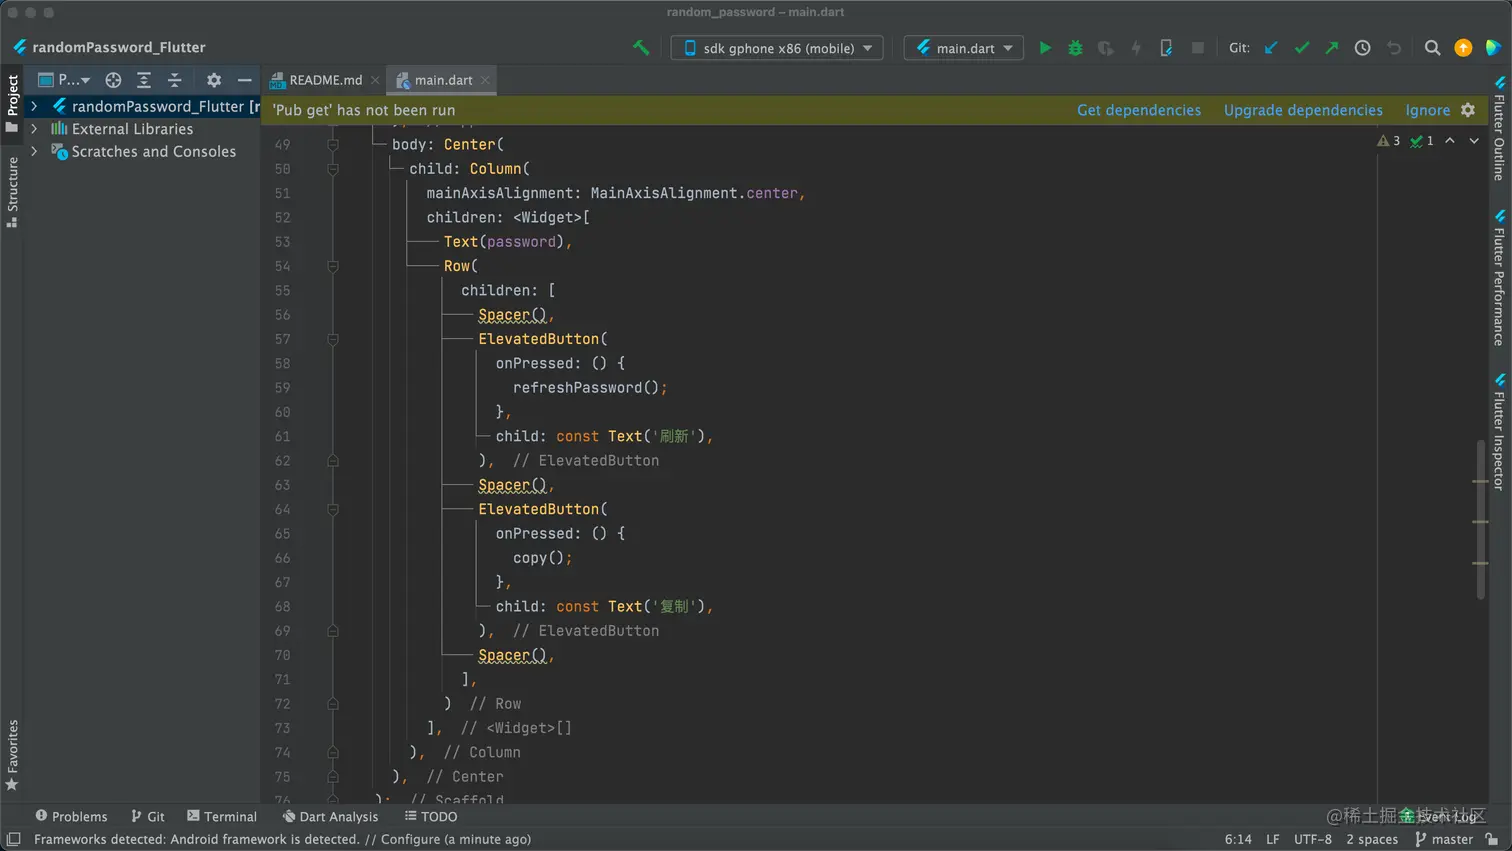Click the Flutter Hot Reload lightning icon
1512x851 pixels.
(x=1136, y=48)
